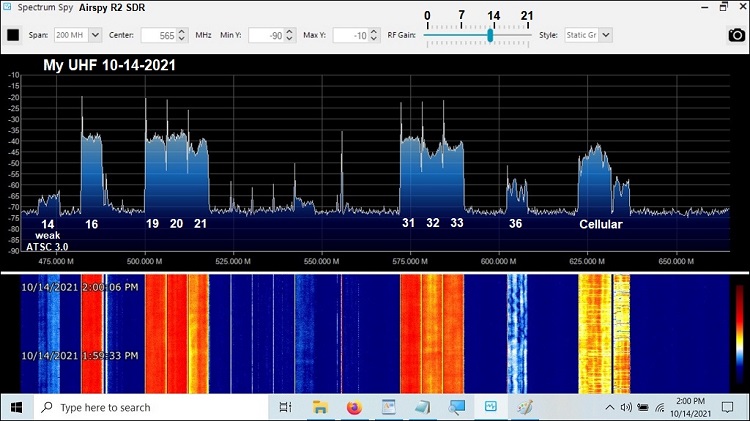Click the waterfall color scale bar

pos(737,335)
